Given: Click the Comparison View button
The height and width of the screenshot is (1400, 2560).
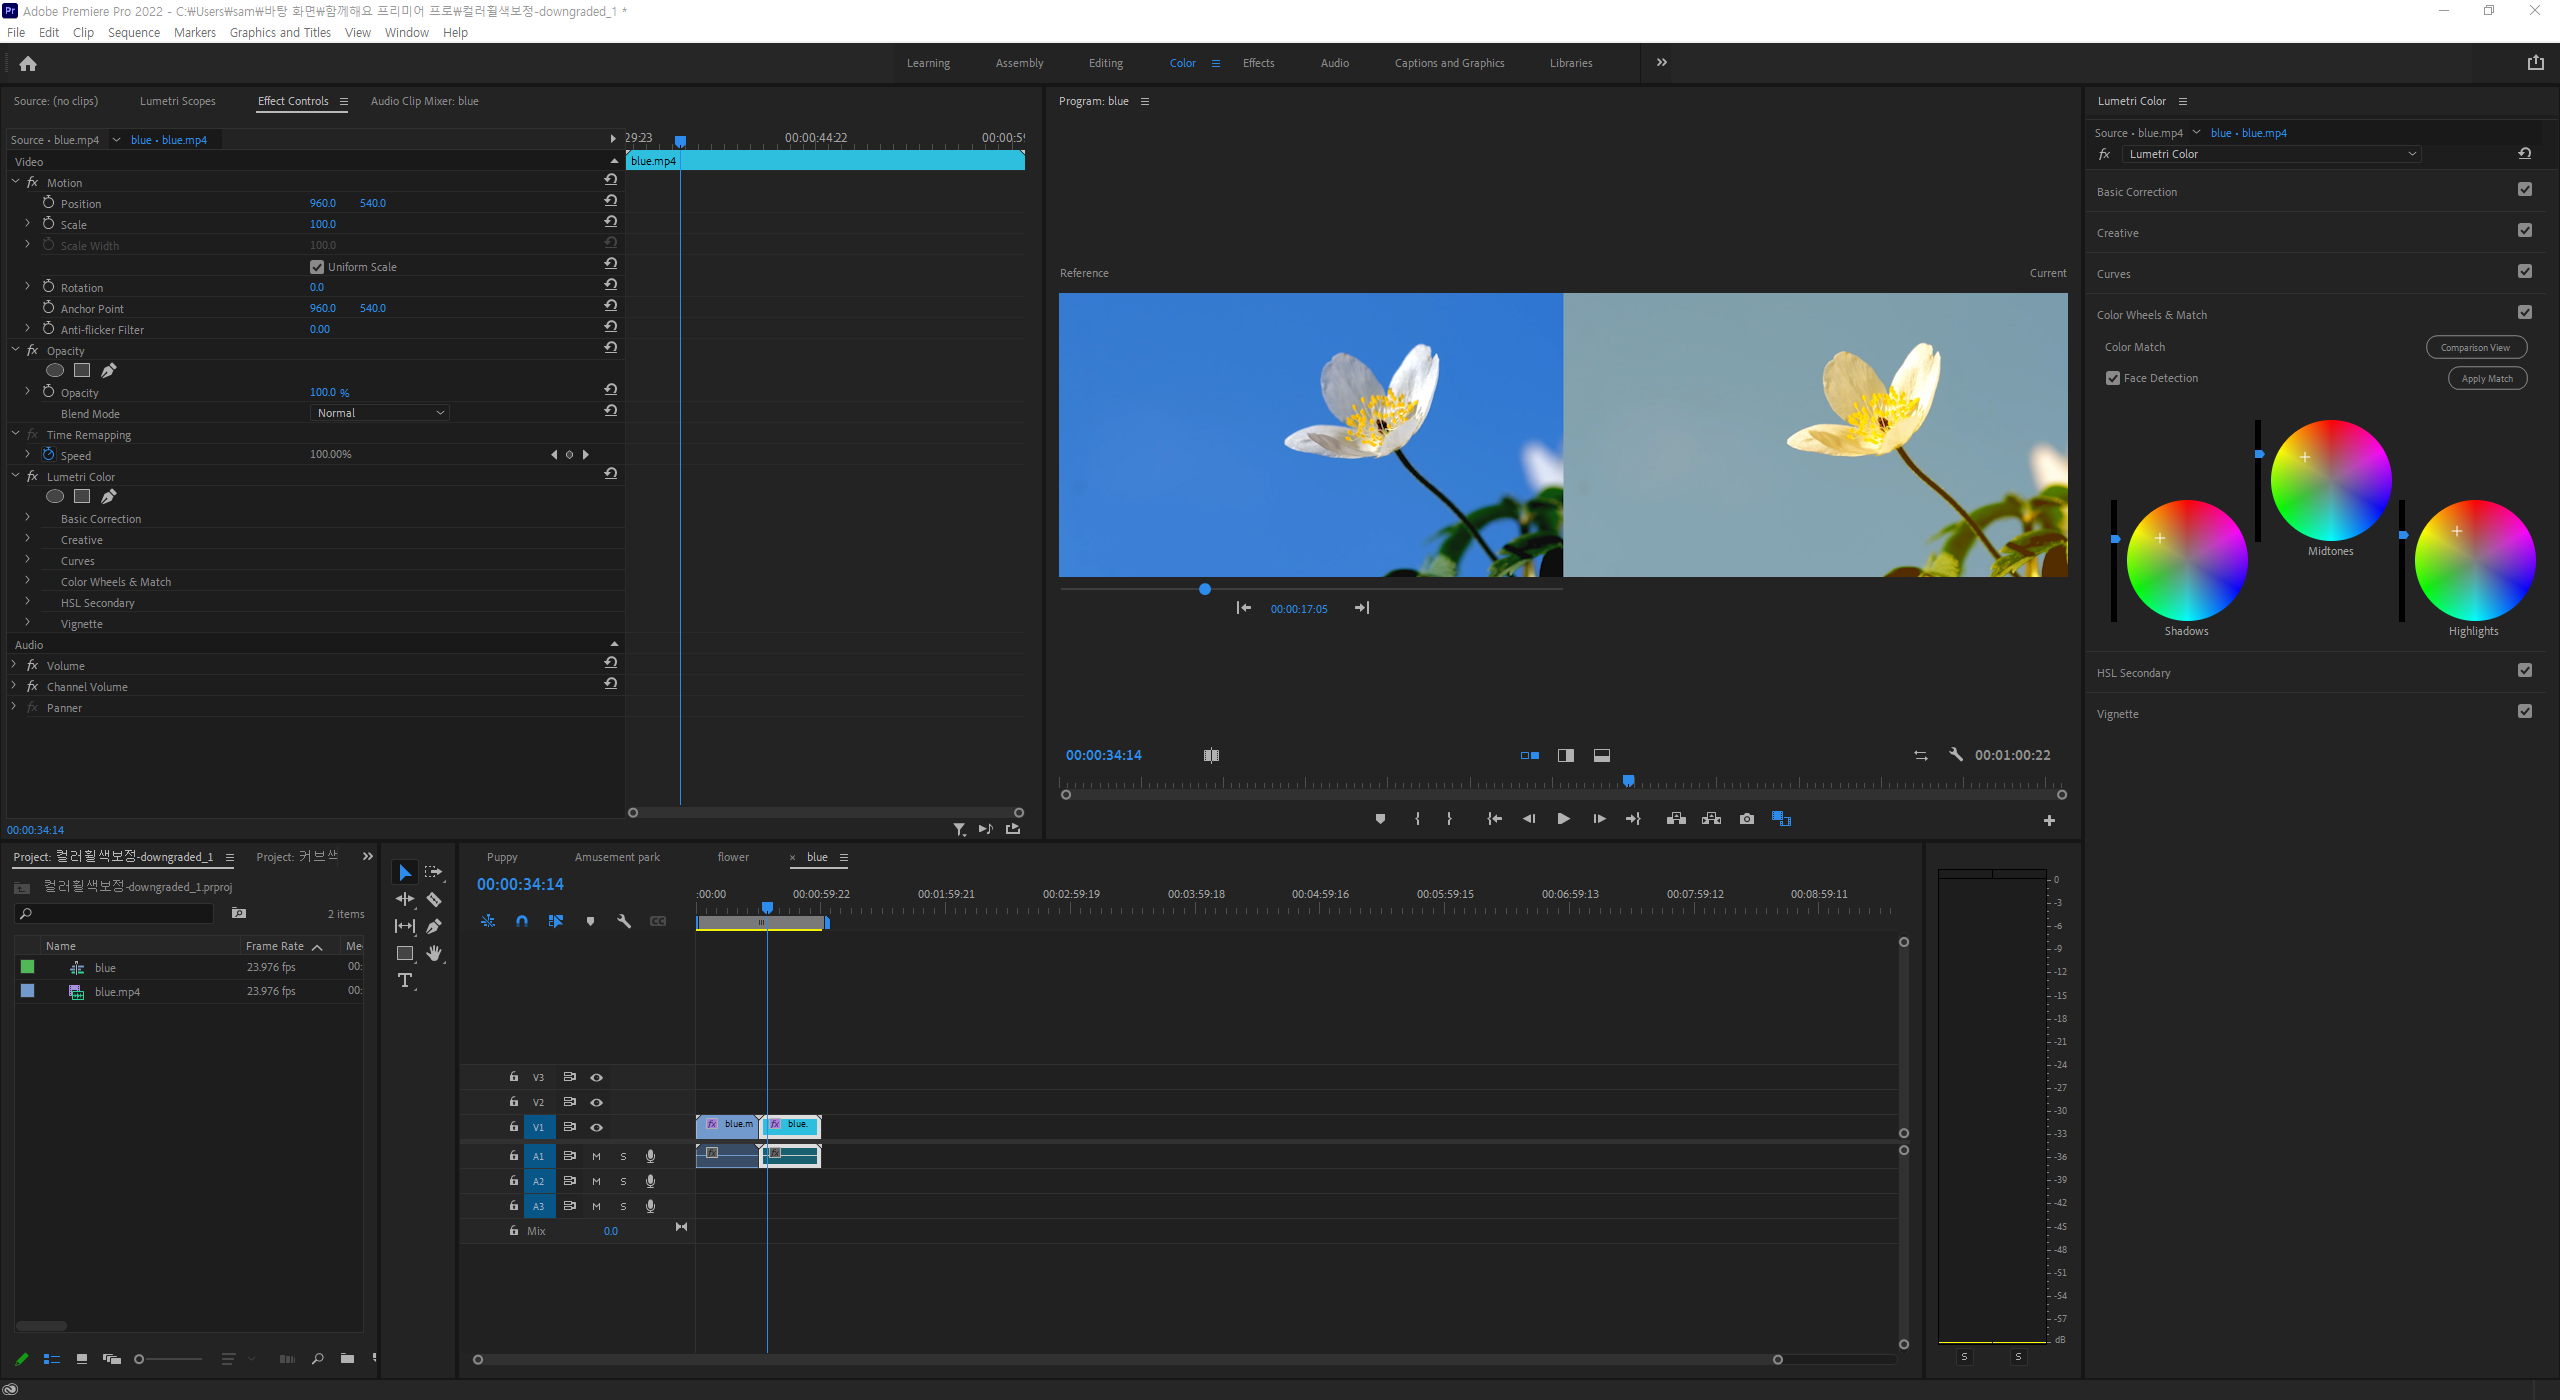Looking at the screenshot, I should [x=2475, y=348].
